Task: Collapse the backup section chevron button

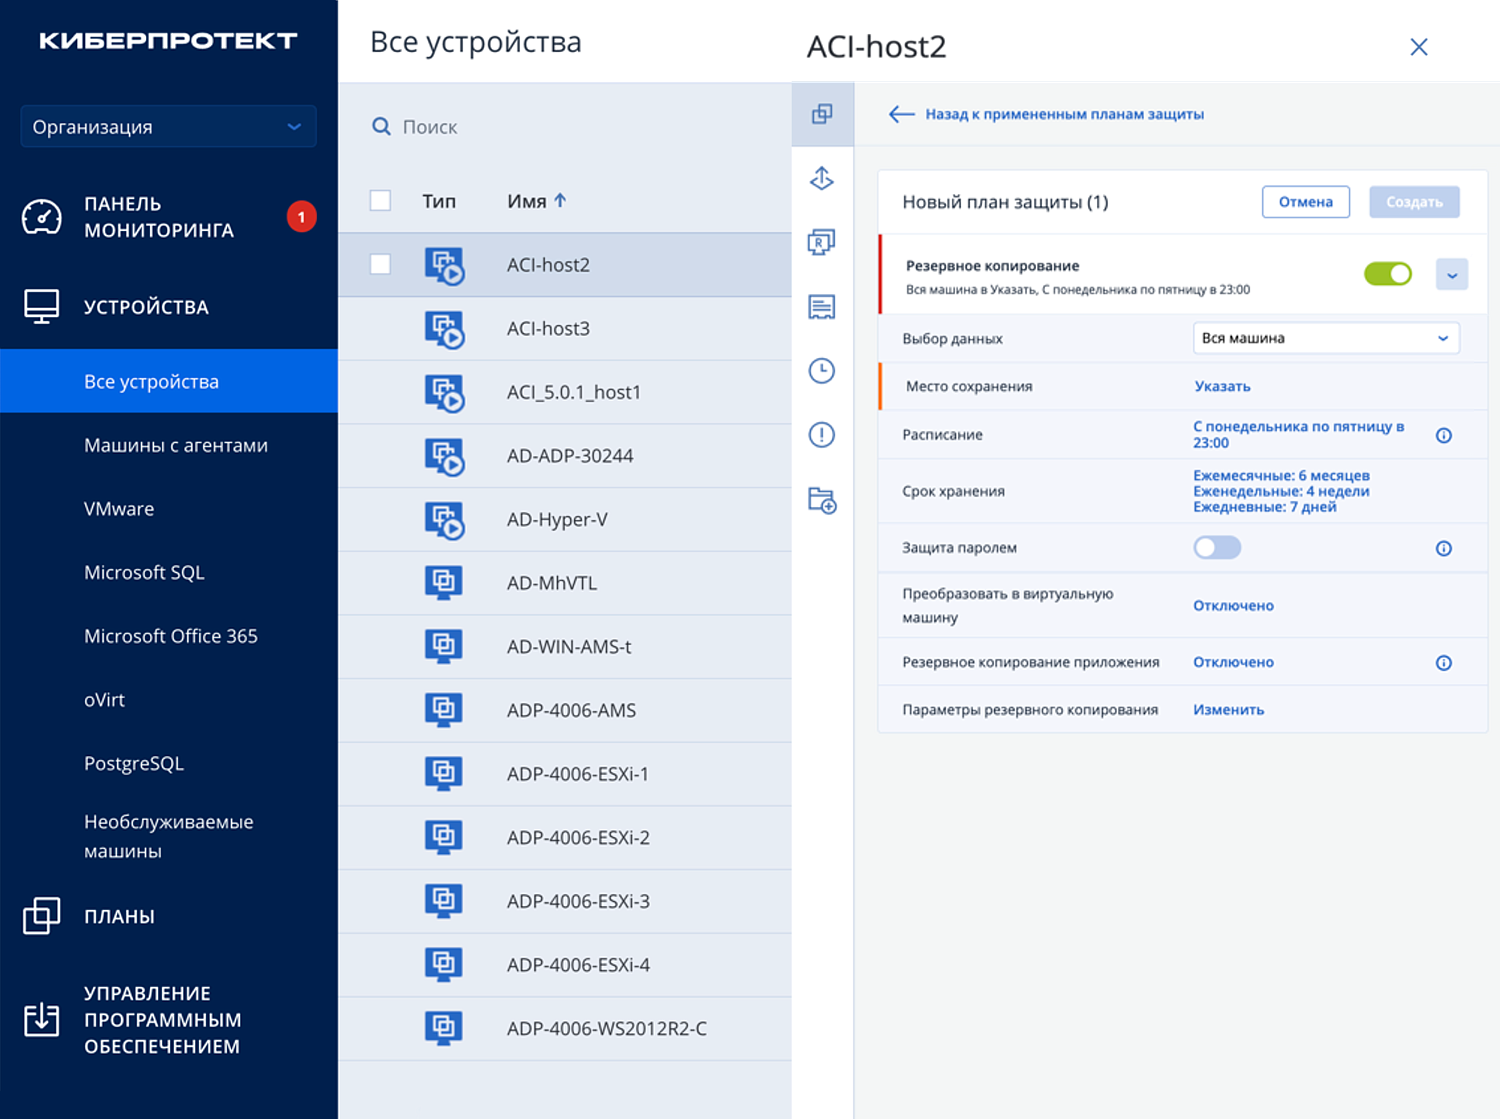Action: point(1451,275)
